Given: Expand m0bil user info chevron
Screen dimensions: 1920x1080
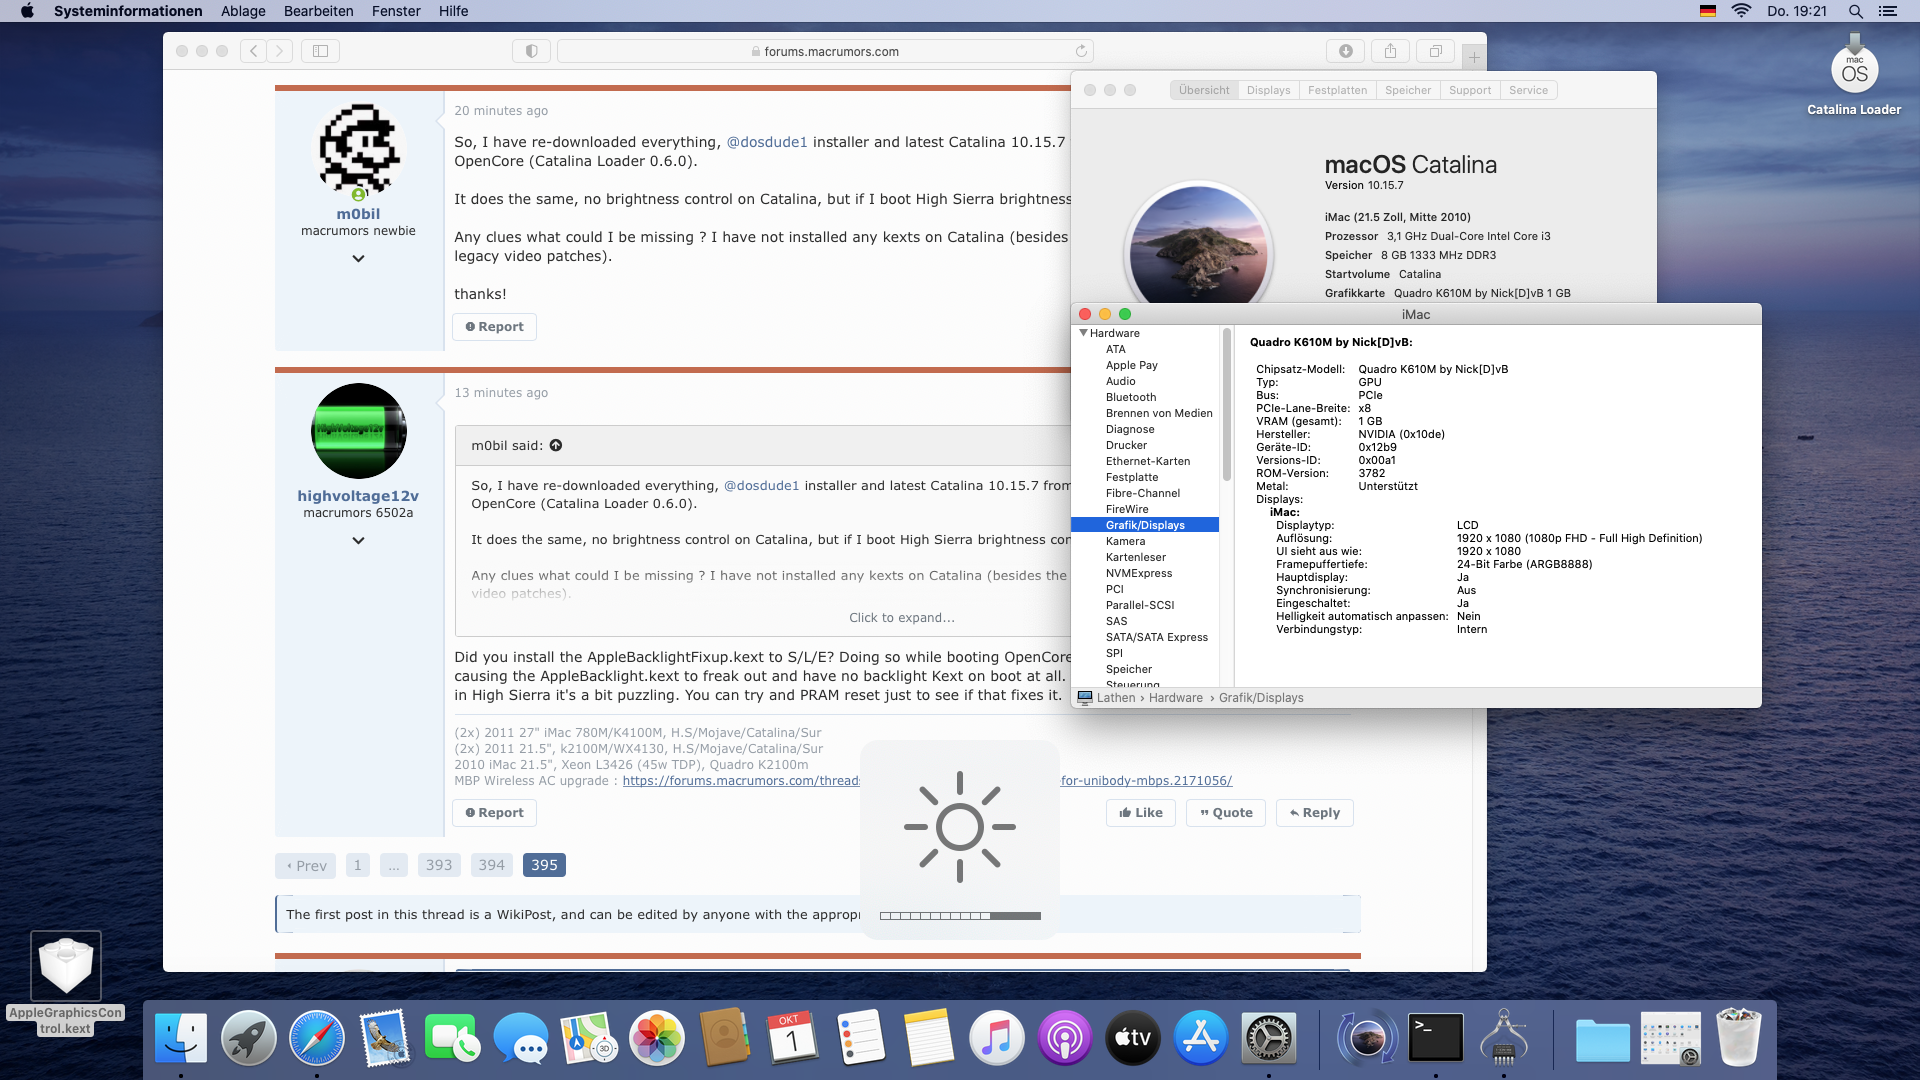Looking at the screenshot, I should pyautogui.click(x=358, y=258).
